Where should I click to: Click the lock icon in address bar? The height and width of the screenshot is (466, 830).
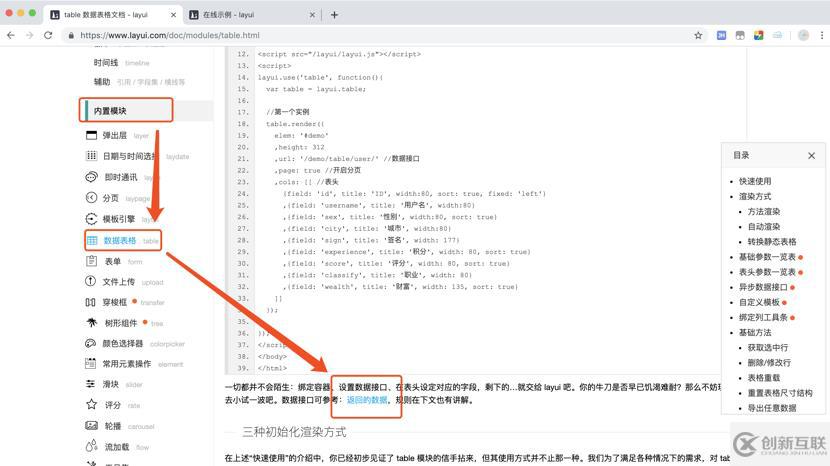(x=71, y=35)
